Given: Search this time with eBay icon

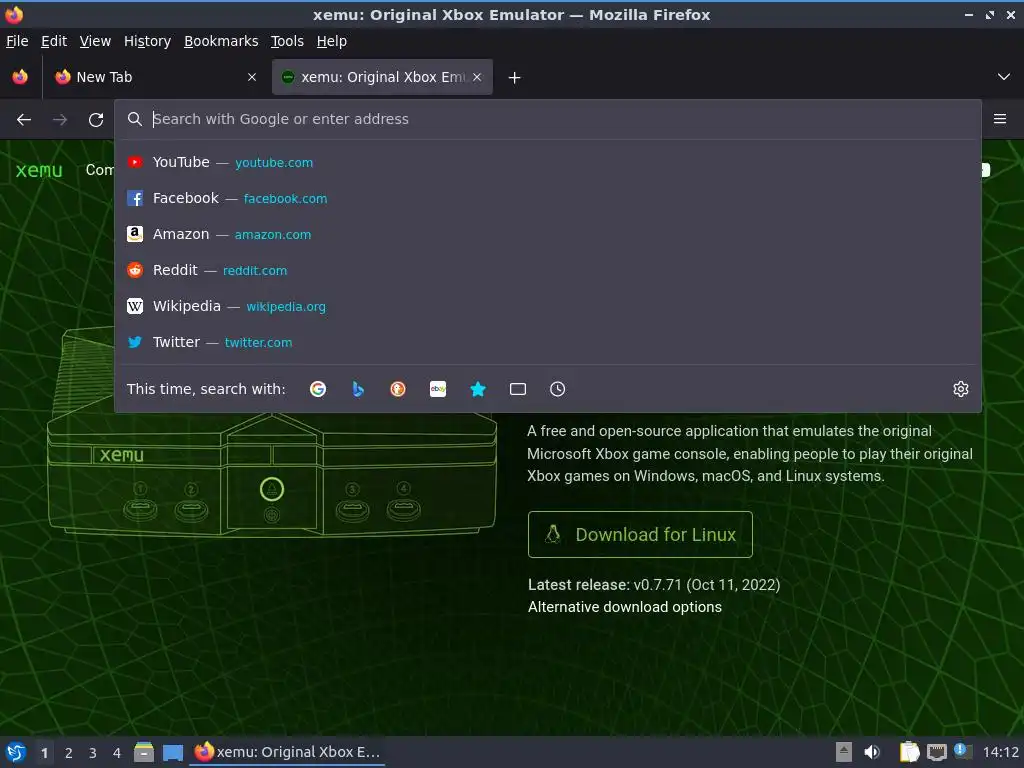Looking at the screenshot, I should (x=438, y=389).
